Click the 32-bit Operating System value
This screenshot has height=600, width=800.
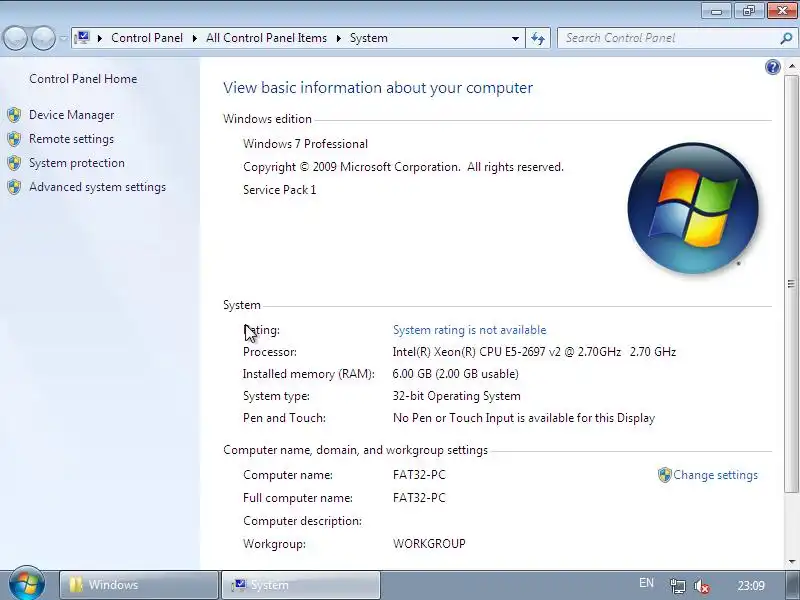coord(457,396)
